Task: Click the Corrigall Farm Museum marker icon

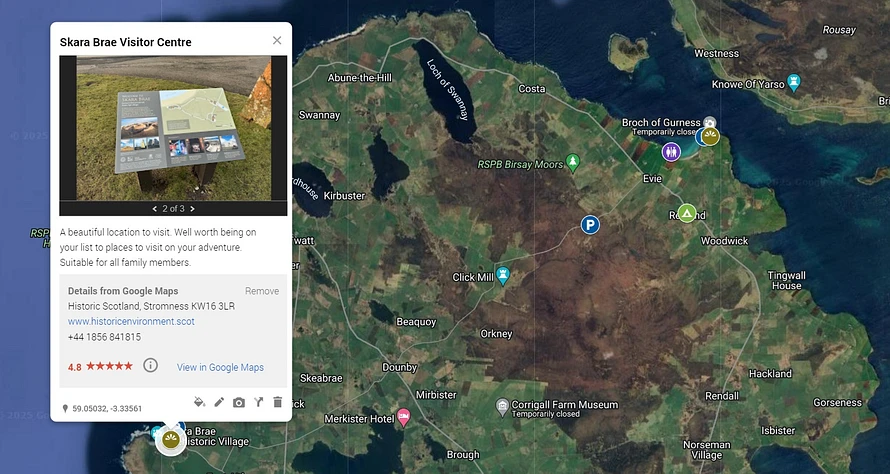Action: (x=502, y=407)
